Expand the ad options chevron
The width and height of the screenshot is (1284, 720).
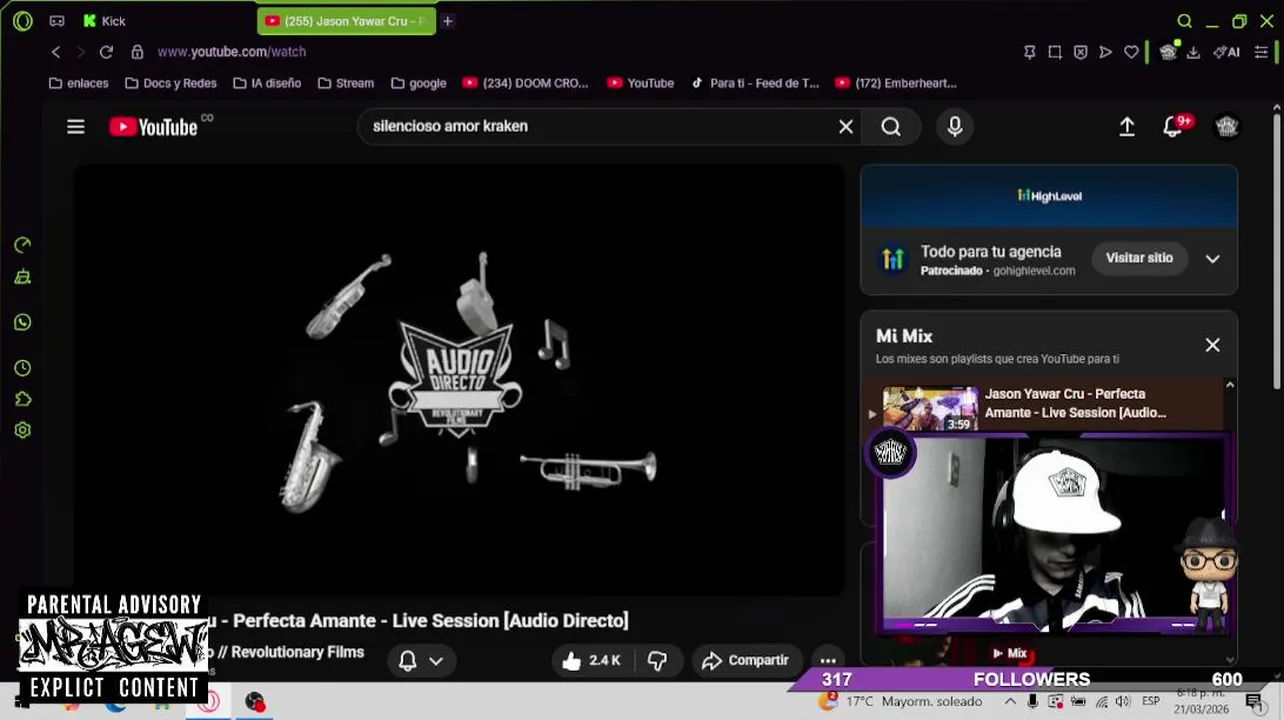pyautogui.click(x=1212, y=258)
